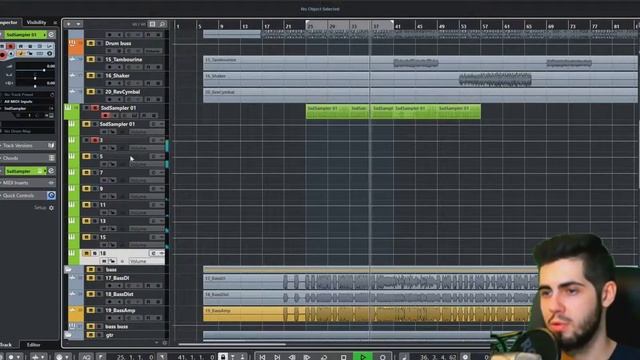The image size is (640, 360).
Task: Go to next marker in transport
Action: [x=277, y=357]
